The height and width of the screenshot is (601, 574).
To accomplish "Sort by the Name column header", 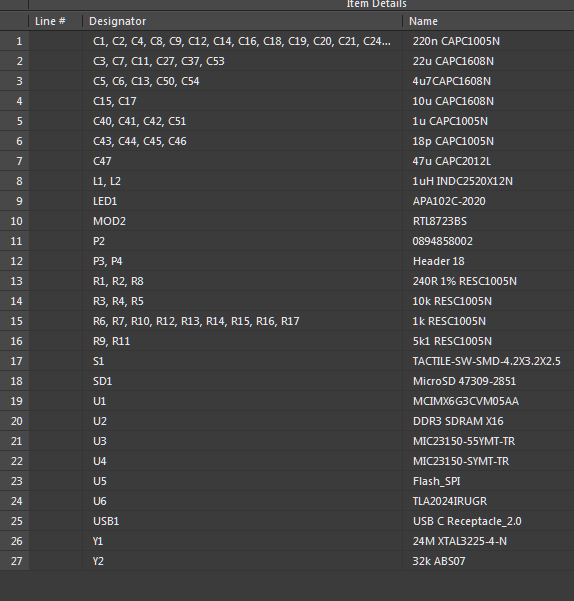I will tap(489, 21).
